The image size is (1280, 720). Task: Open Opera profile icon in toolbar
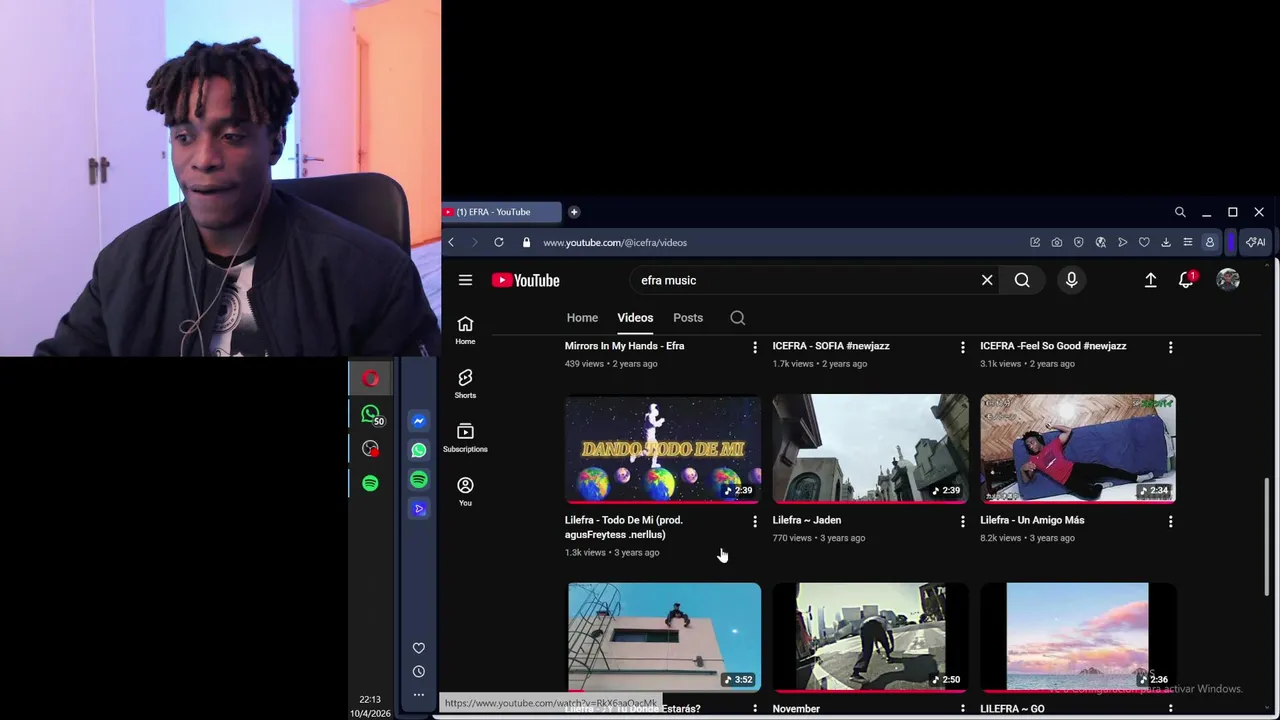point(1210,242)
